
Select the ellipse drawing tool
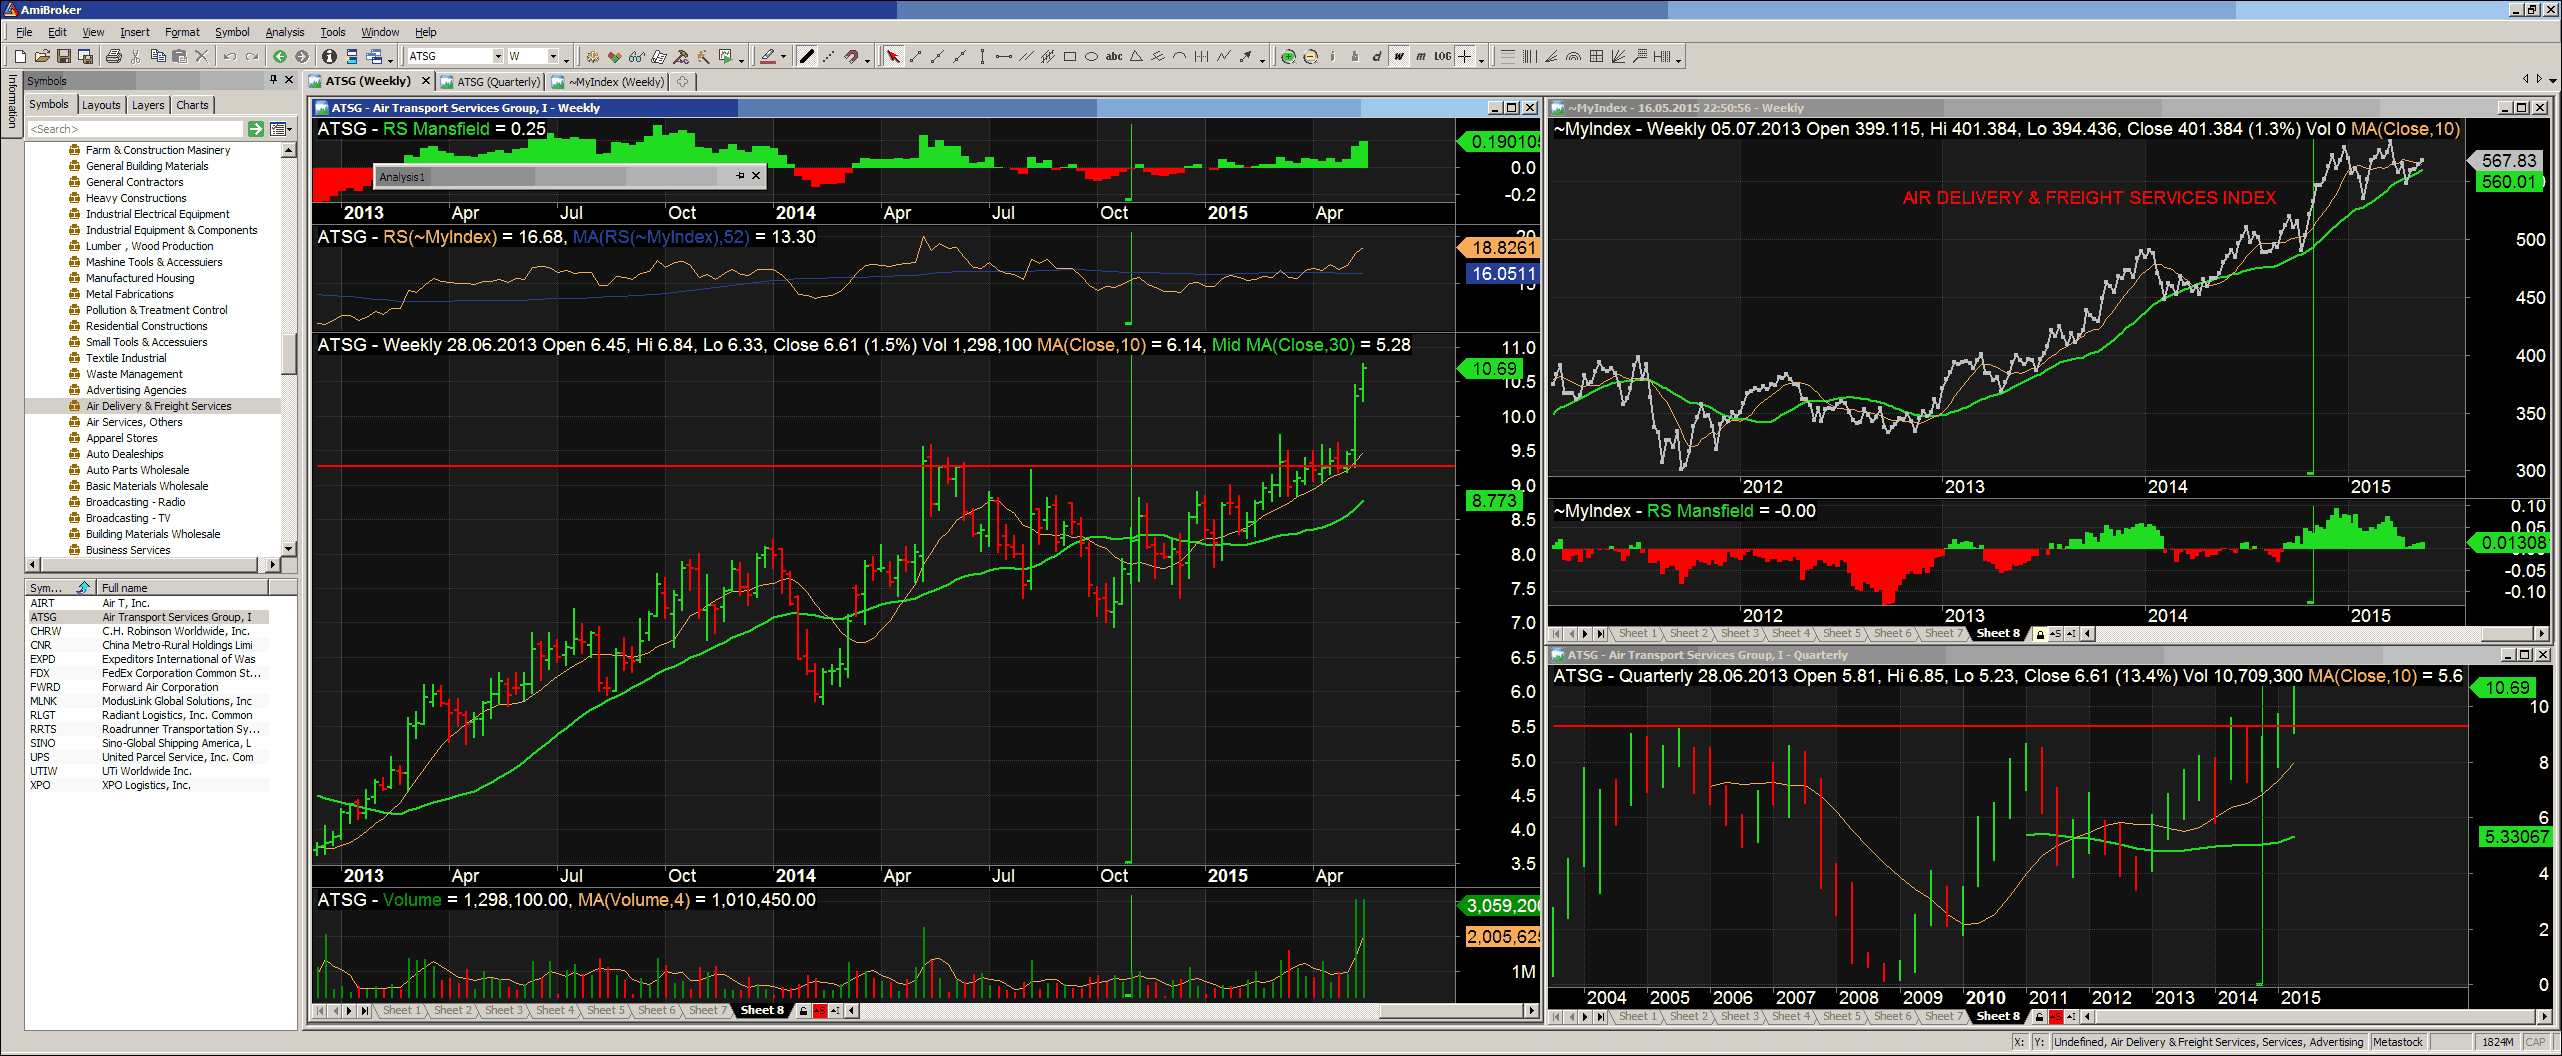point(1091,57)
